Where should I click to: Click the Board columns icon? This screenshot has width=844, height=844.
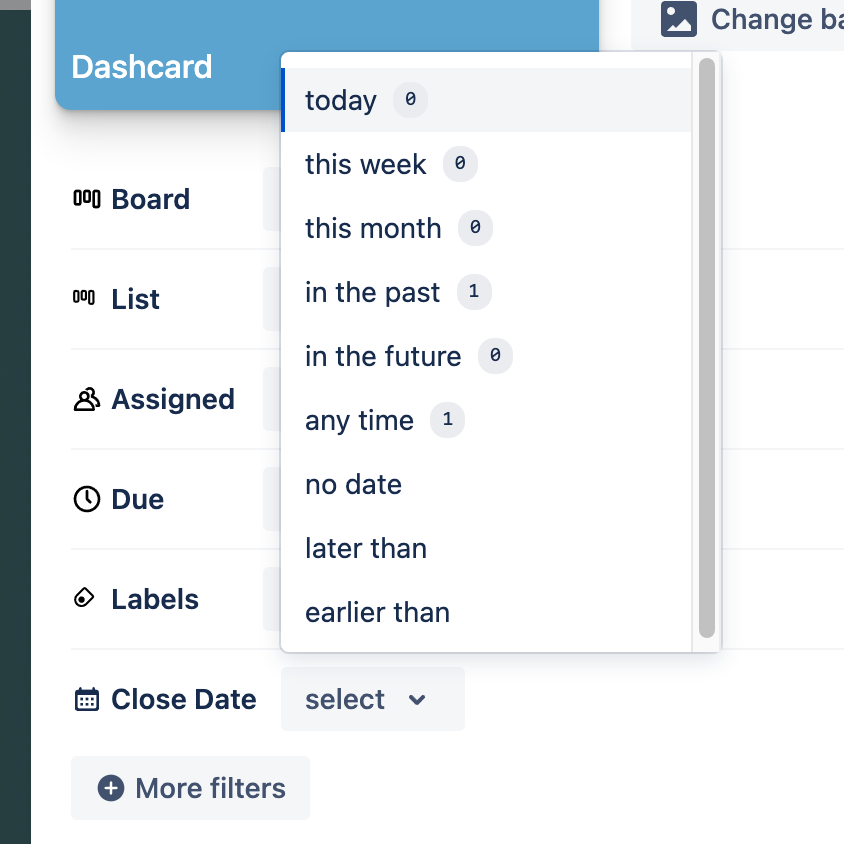[x=87, y=199]
